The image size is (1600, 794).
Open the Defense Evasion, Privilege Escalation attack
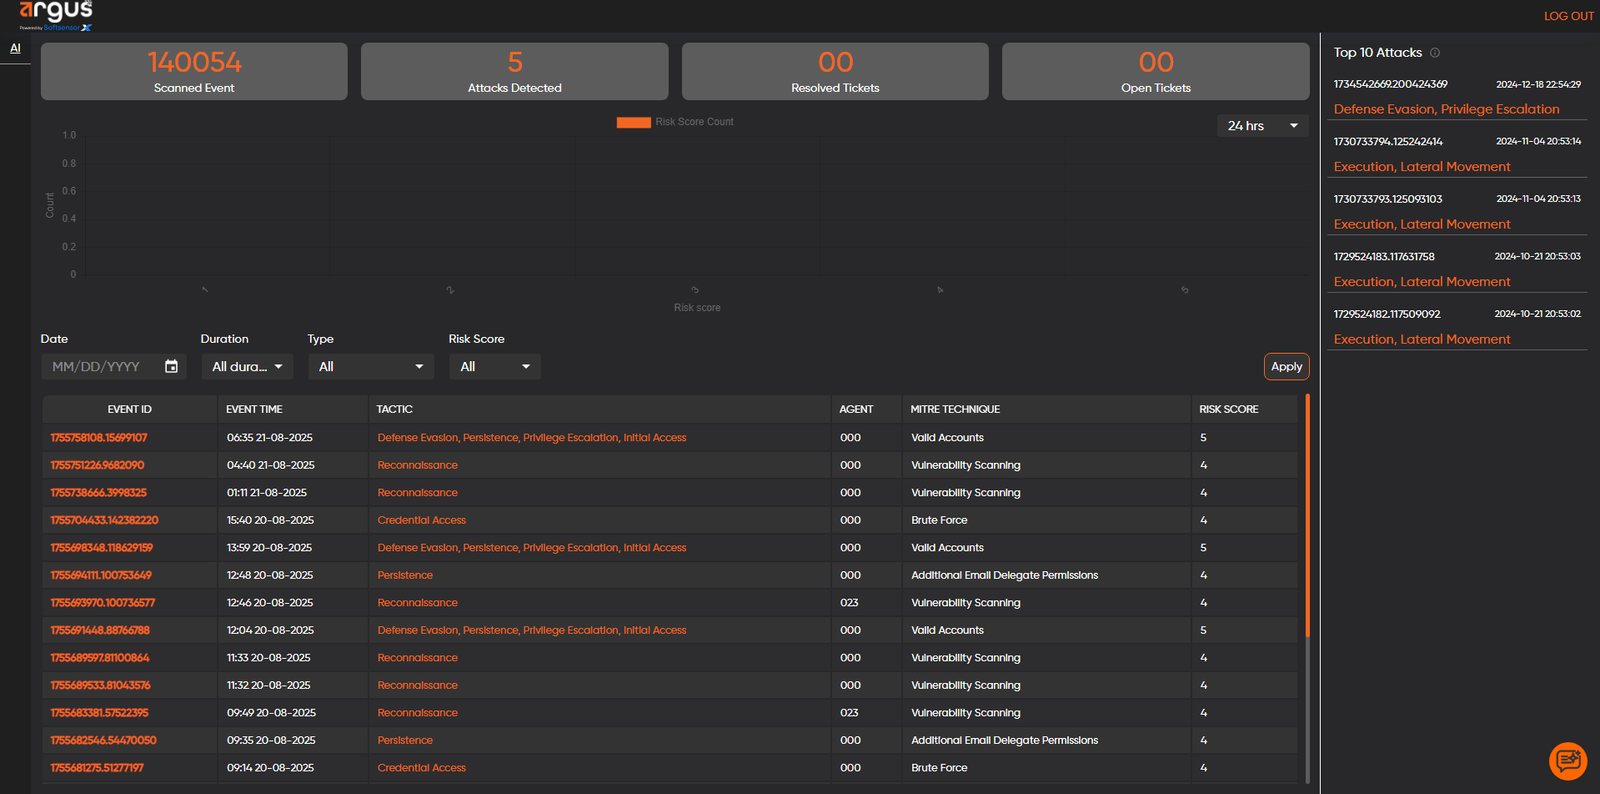tap(1446, 109)
